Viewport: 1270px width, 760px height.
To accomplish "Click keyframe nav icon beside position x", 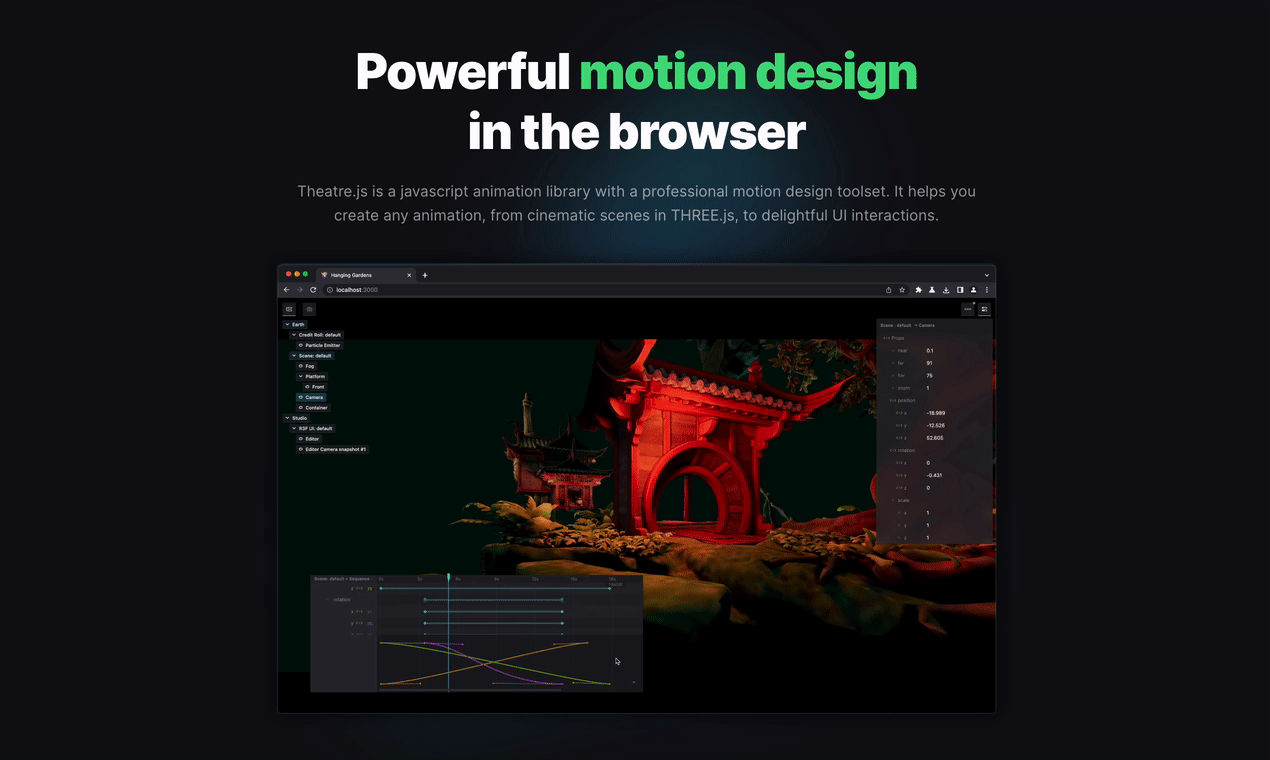I will tap(899, 413).
